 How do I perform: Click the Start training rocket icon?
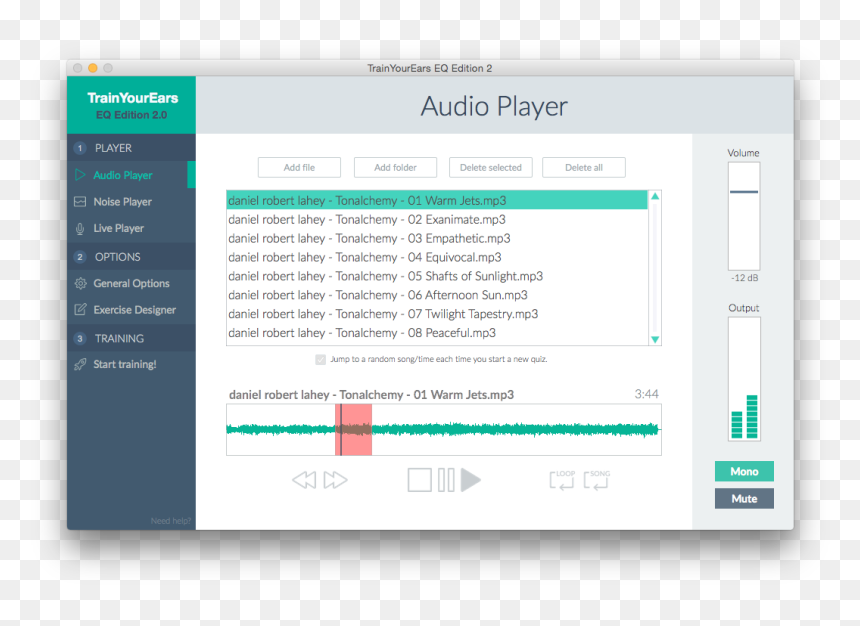pos(80,364)
